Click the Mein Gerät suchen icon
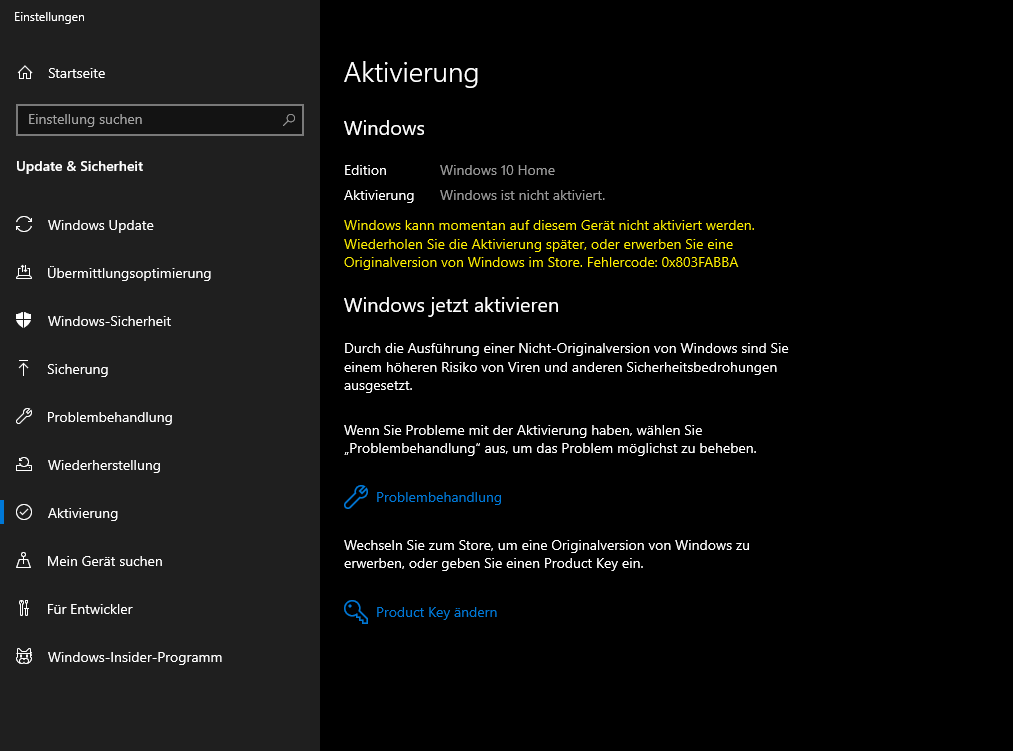 tap(24, 560)
